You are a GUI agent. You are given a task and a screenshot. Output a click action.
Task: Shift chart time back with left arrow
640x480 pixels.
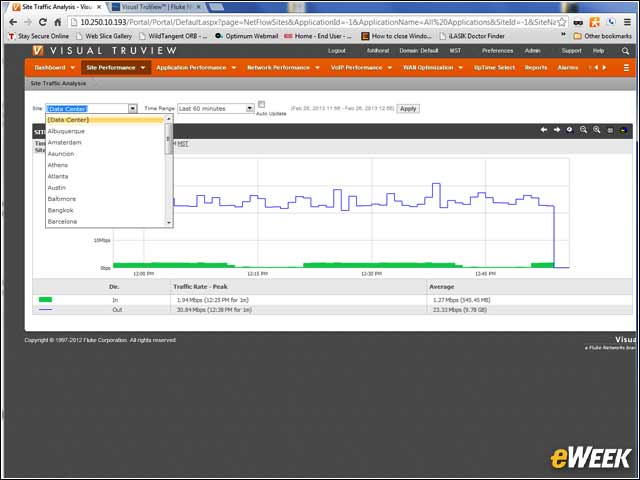pos(544,130)
